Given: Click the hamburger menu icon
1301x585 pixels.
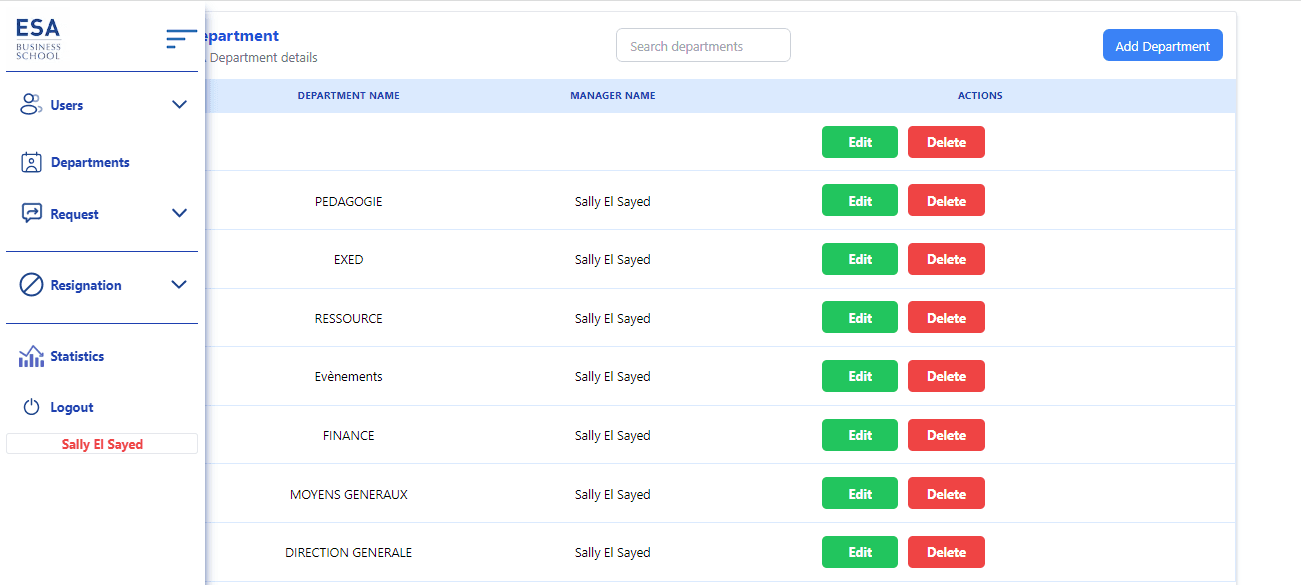Looking at the screenshot, I should click(x=181, y=39).
